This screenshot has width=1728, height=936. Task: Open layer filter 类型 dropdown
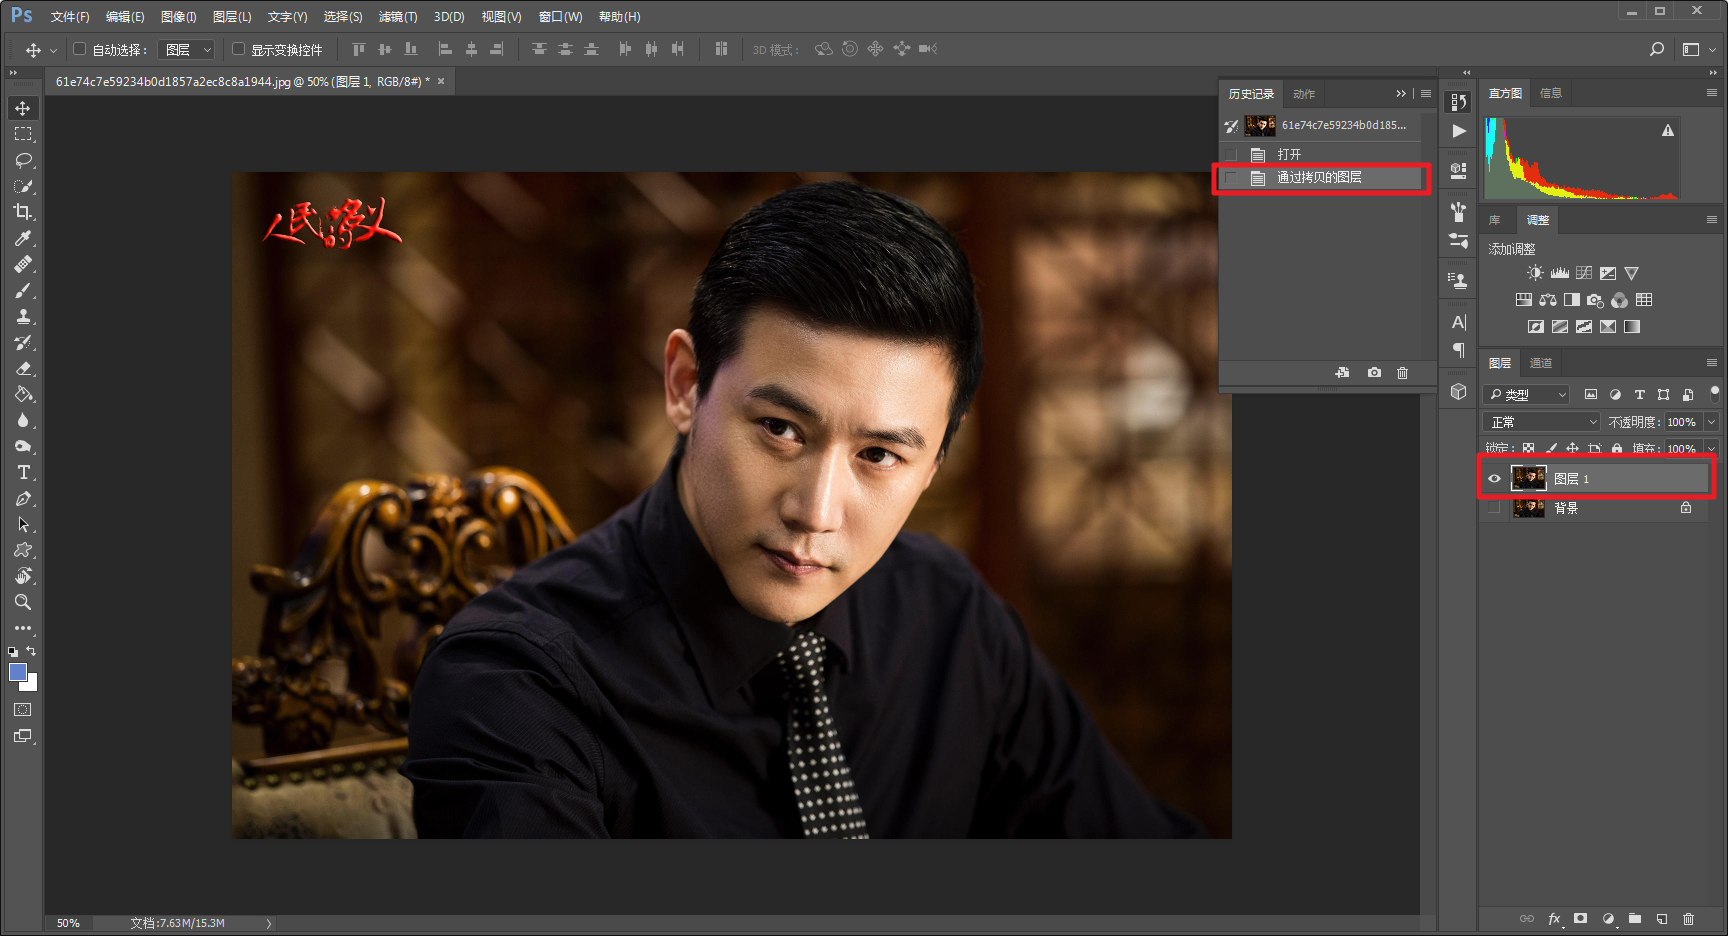(x=1526, y=395)
